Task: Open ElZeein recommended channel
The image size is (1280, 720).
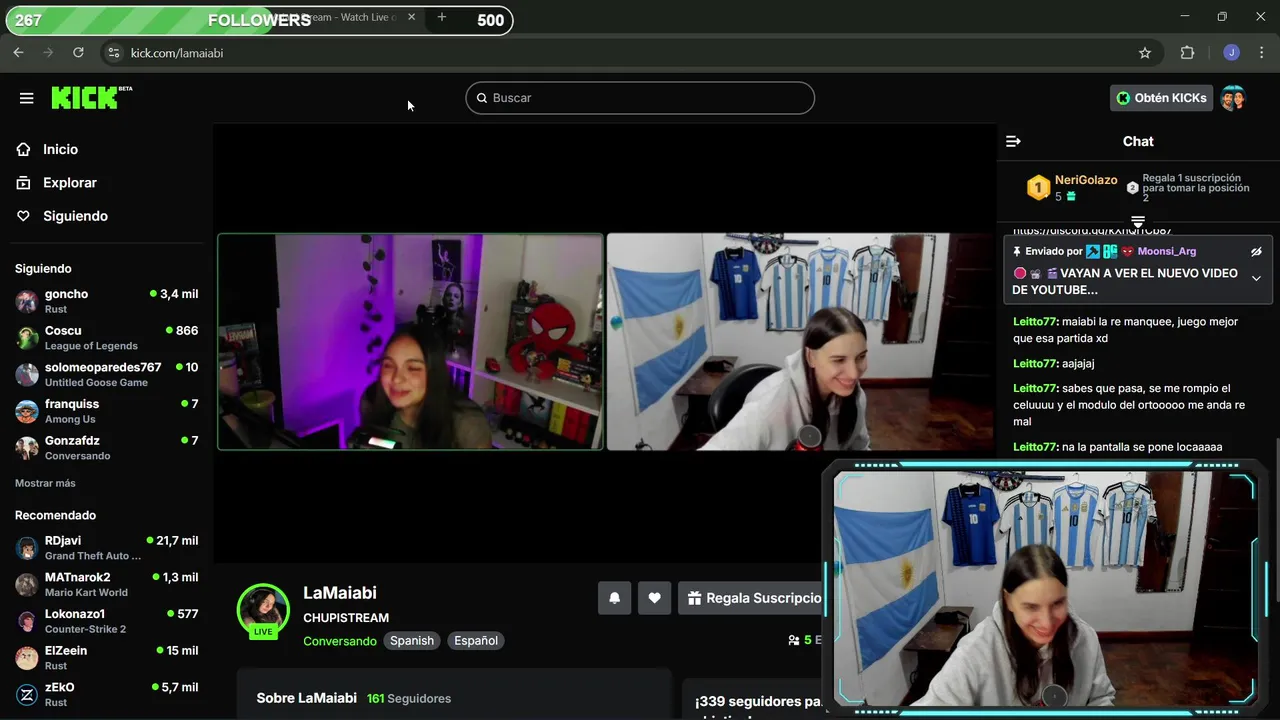Action: point(106,658)
